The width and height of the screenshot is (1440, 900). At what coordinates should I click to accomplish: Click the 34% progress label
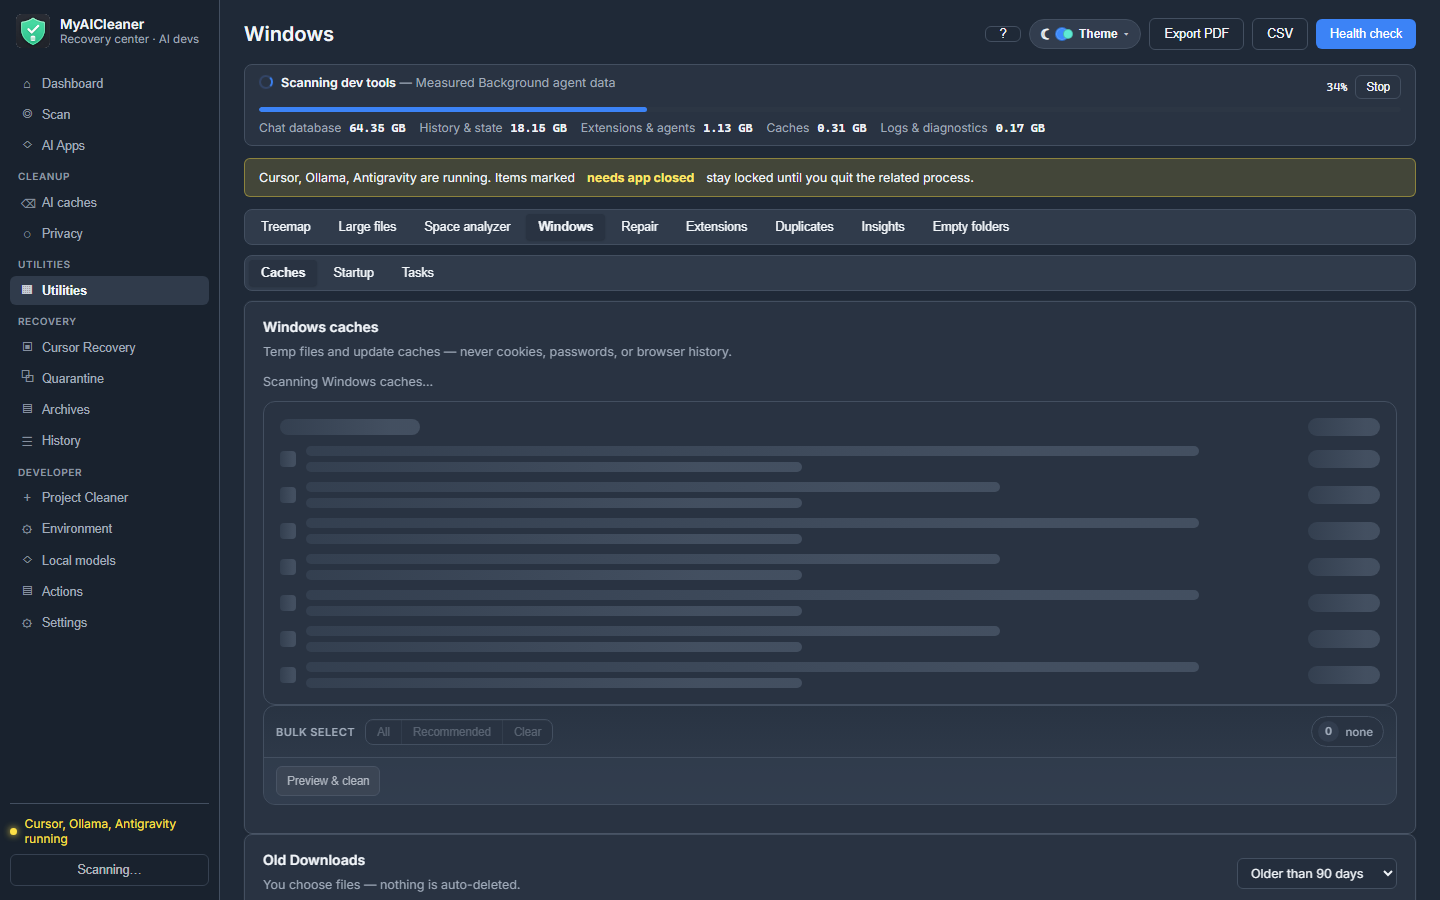pyautogui.click(x=1337, y=87)
